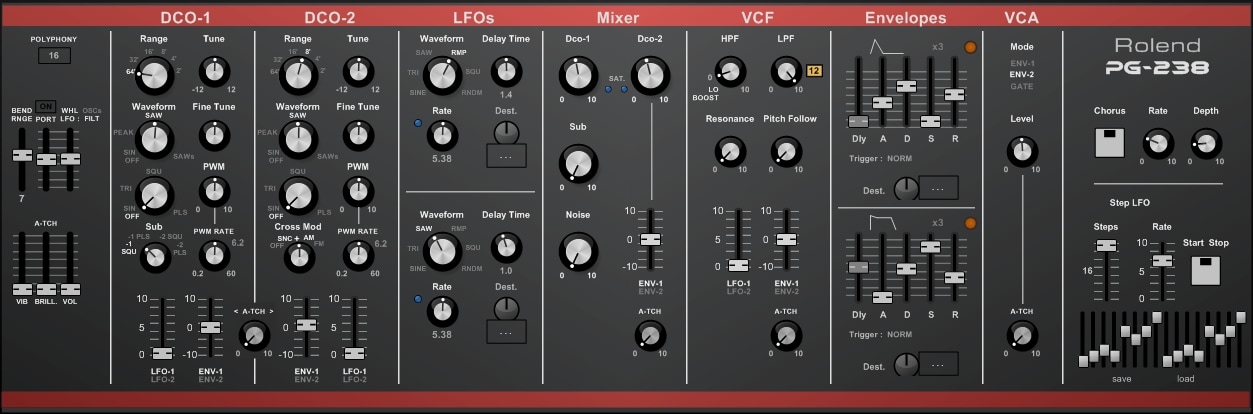Toggle the SAT. LED nearest the Dco-2 knob

625,90
